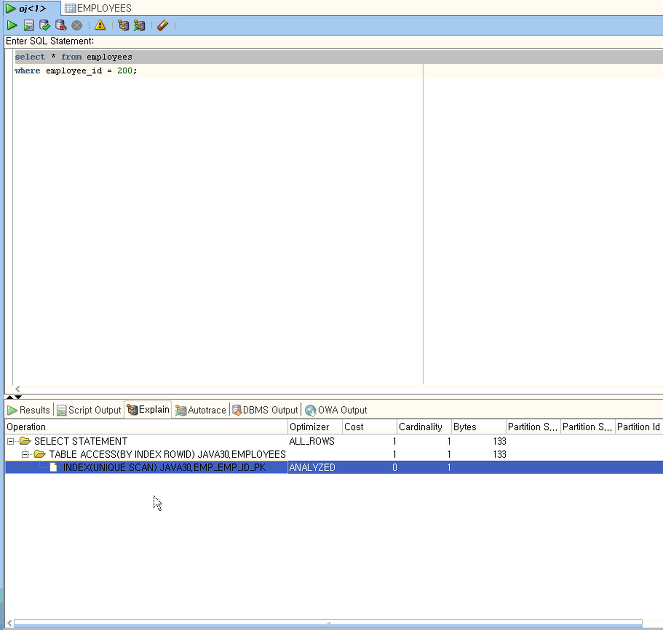Screen dimensions: 663x630
Task: Open the OWA Output tab
Action: click(336, 410)
